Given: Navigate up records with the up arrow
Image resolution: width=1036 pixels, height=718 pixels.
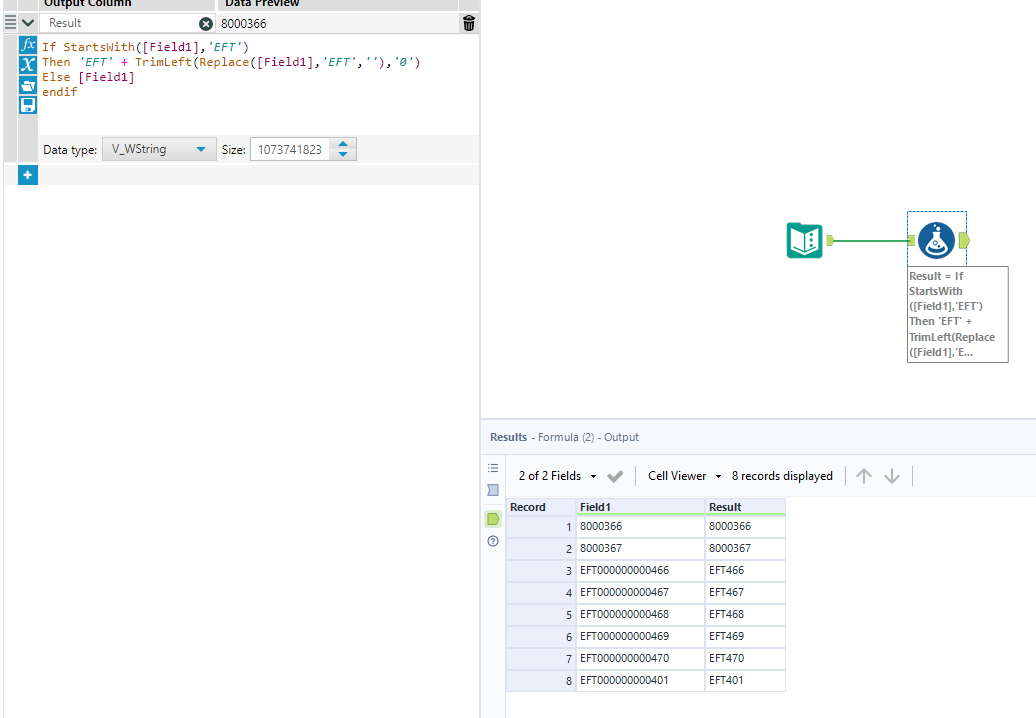Looking at the screenshot, I should [864, 475].
